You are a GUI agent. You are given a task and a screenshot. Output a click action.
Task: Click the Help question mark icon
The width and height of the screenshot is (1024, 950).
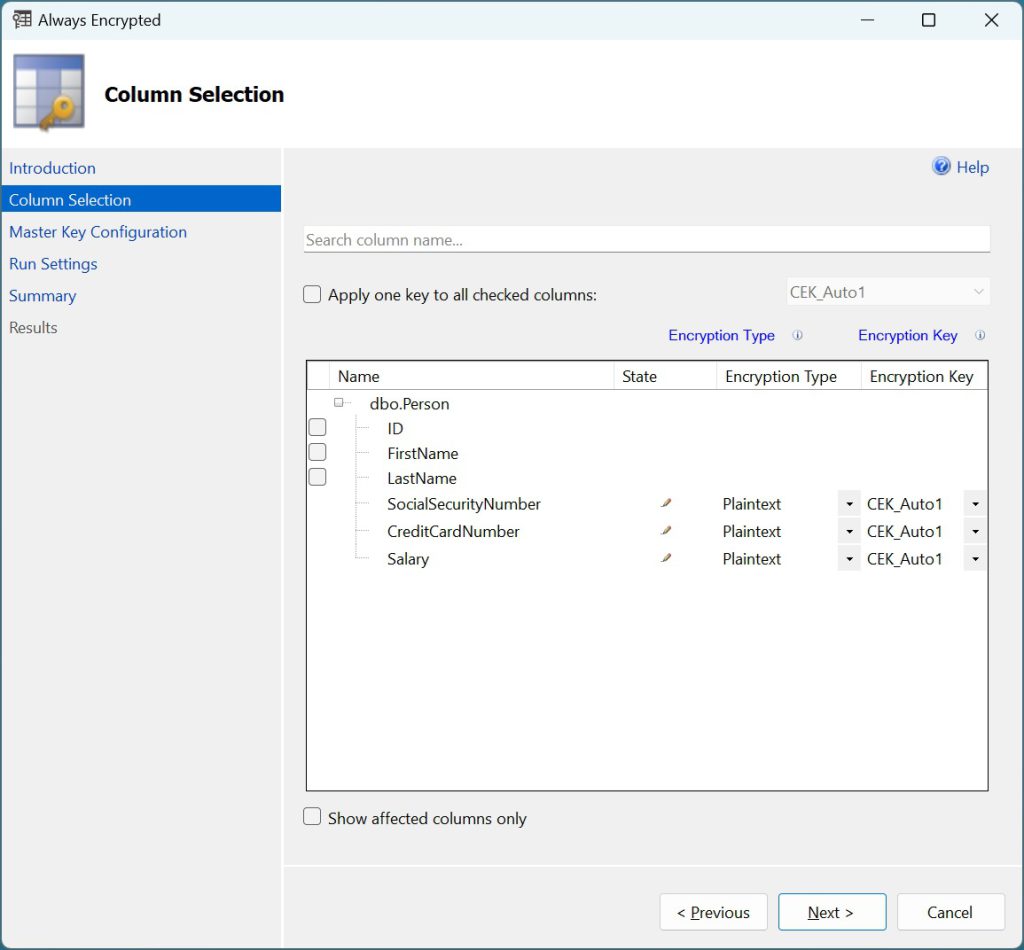coord(941,167)
